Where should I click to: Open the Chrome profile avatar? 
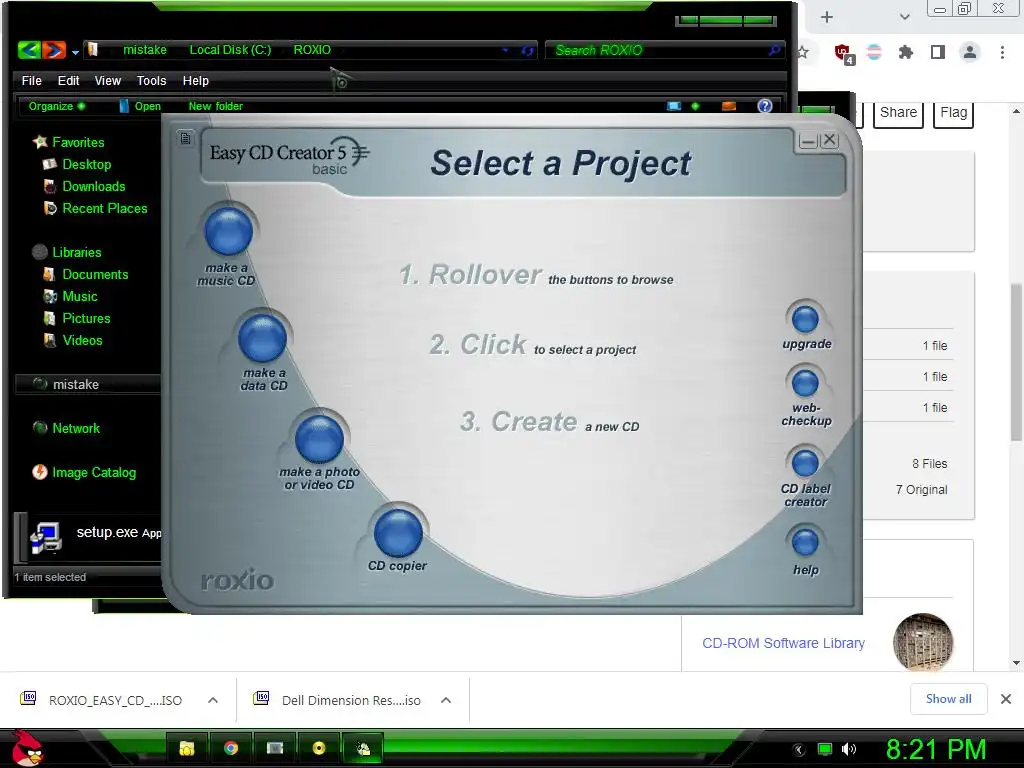970,52
